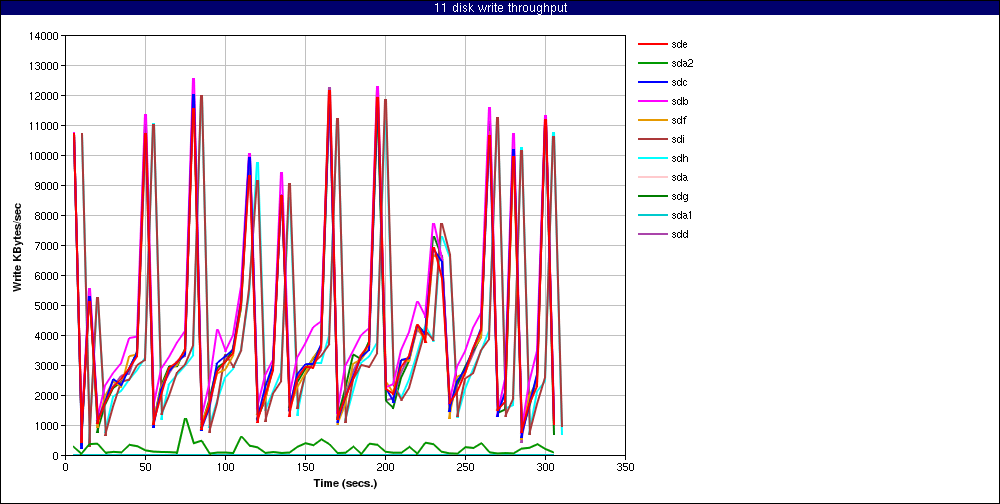Click the 250 x-axis tick label
Image resolution: width=1000 pixels, height=504 pixels.
[465, 467]
